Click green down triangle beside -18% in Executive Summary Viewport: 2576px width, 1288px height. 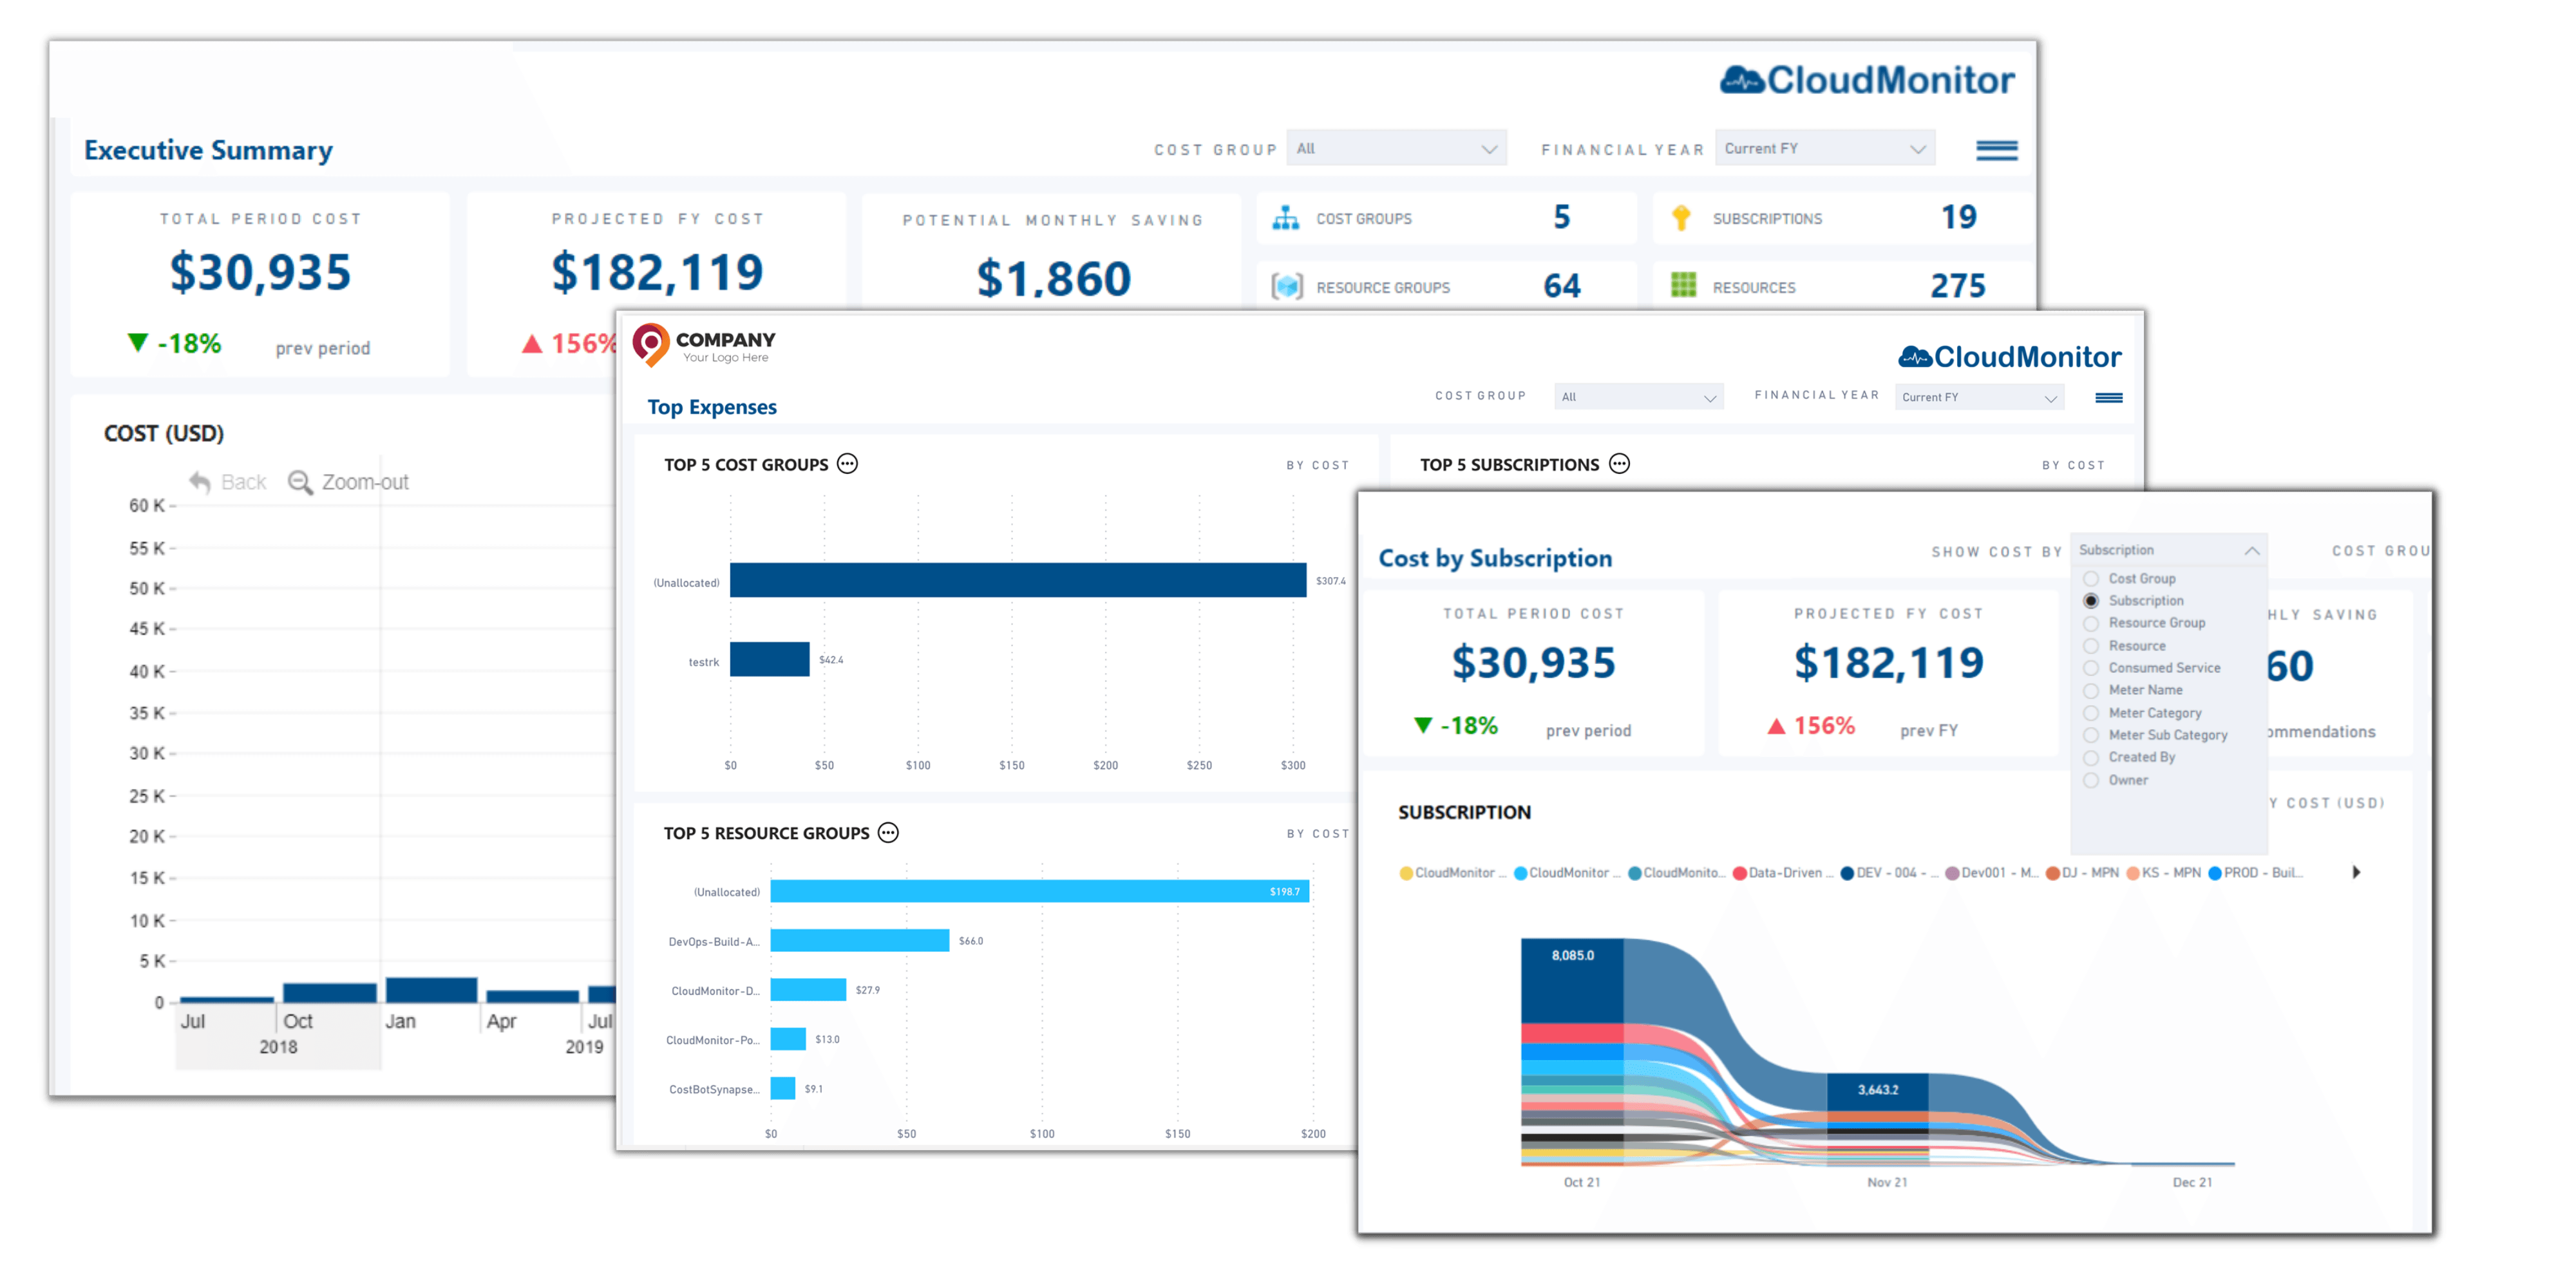pyautogui.click(x=138, y=343)
